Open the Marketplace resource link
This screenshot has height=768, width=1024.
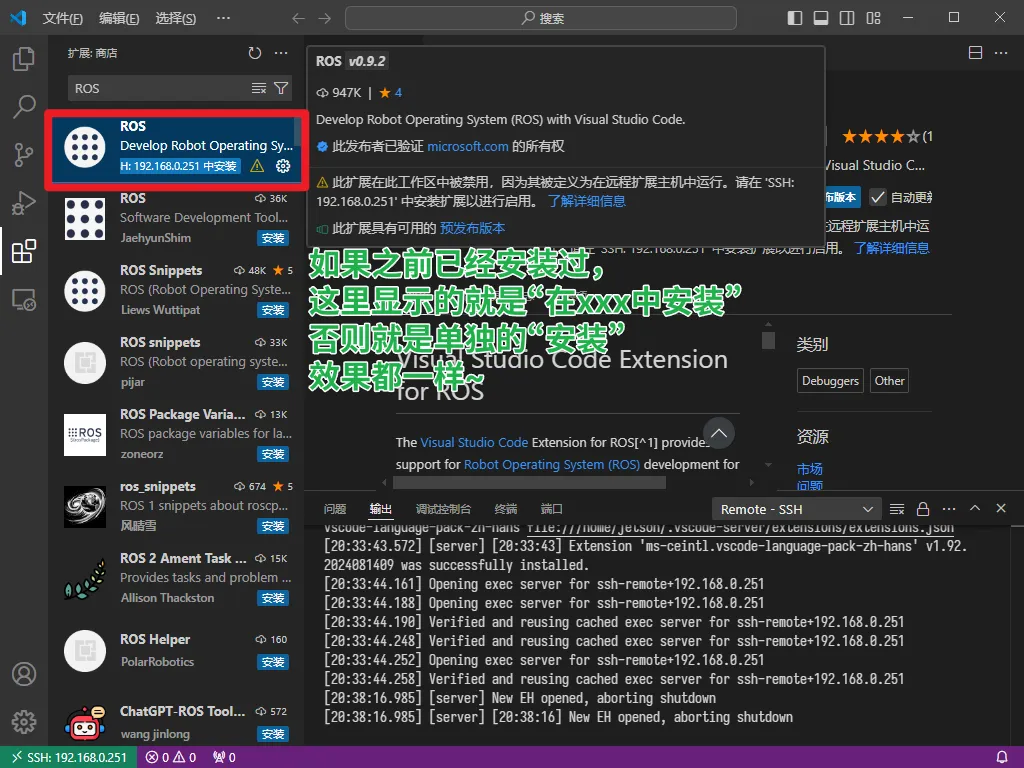point(810,469)
